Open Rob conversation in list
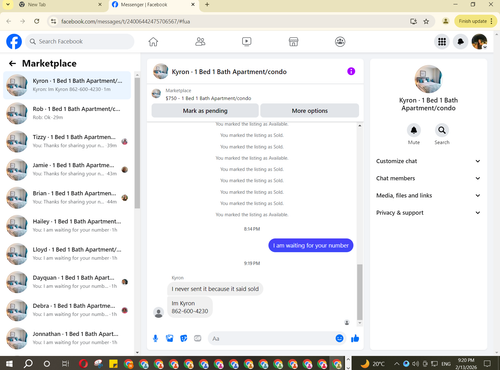 pos(67,113)
